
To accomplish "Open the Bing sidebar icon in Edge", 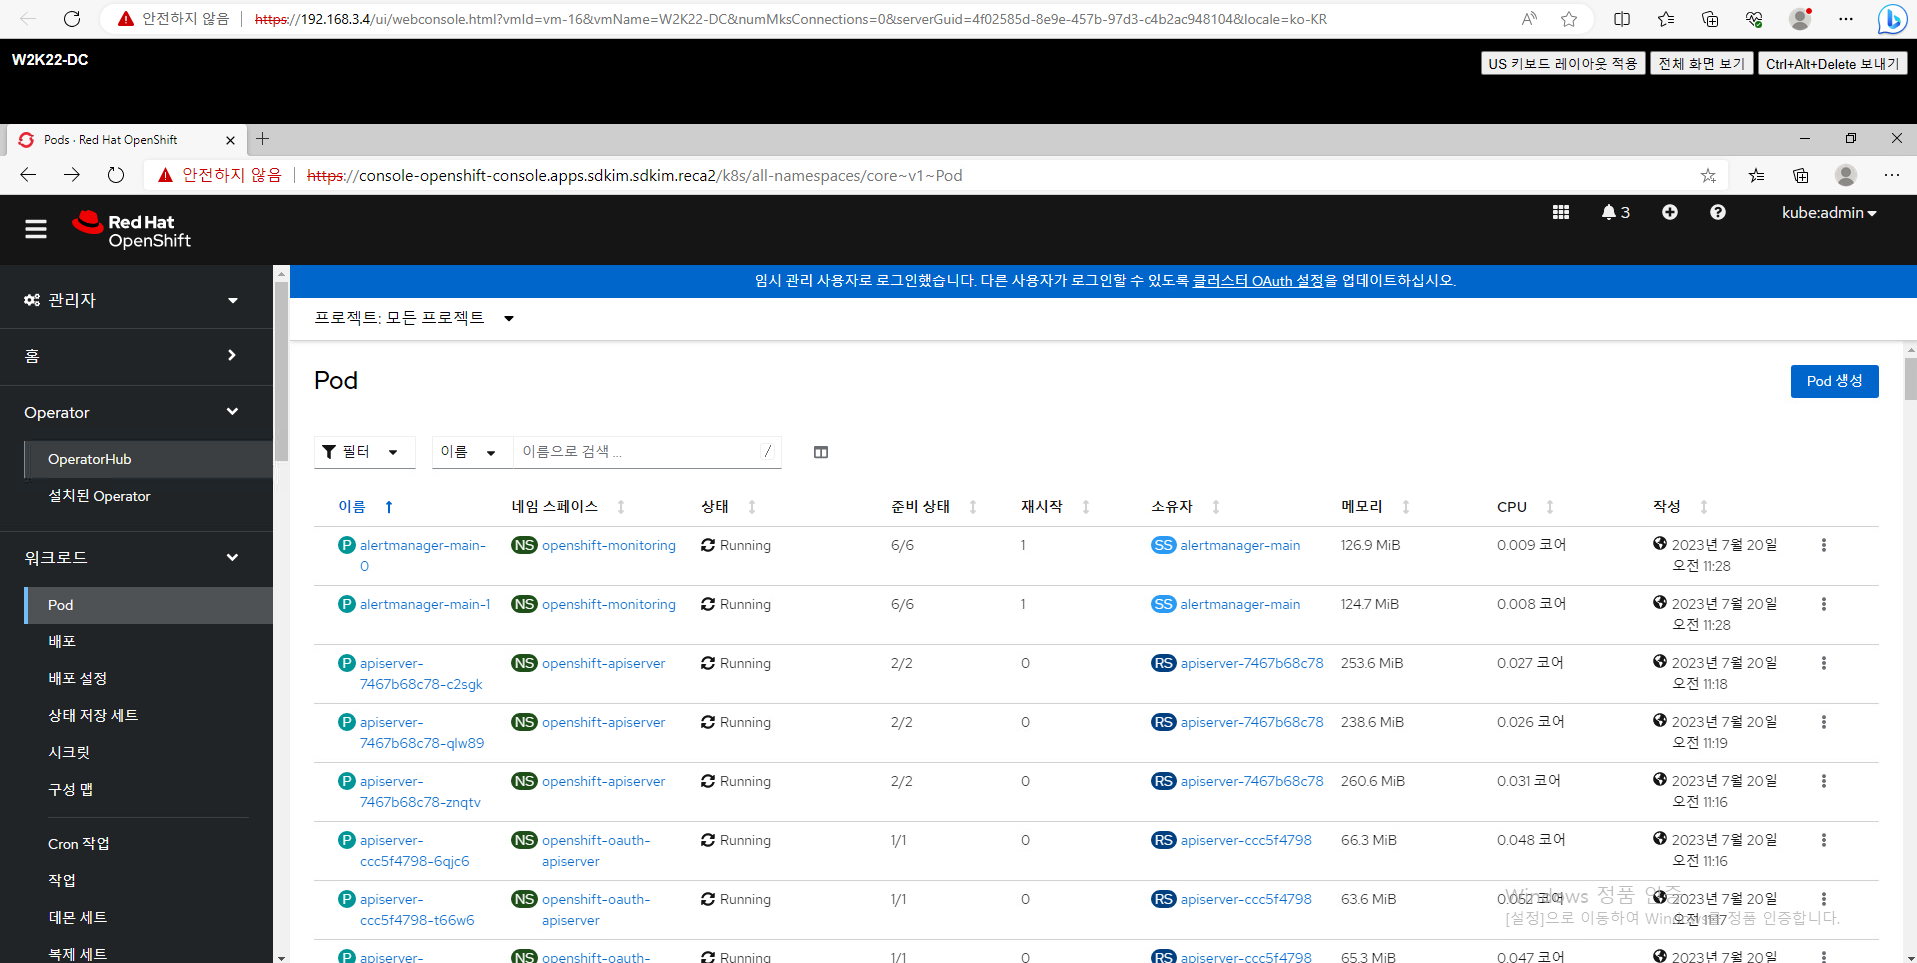I will [1892, 19].
